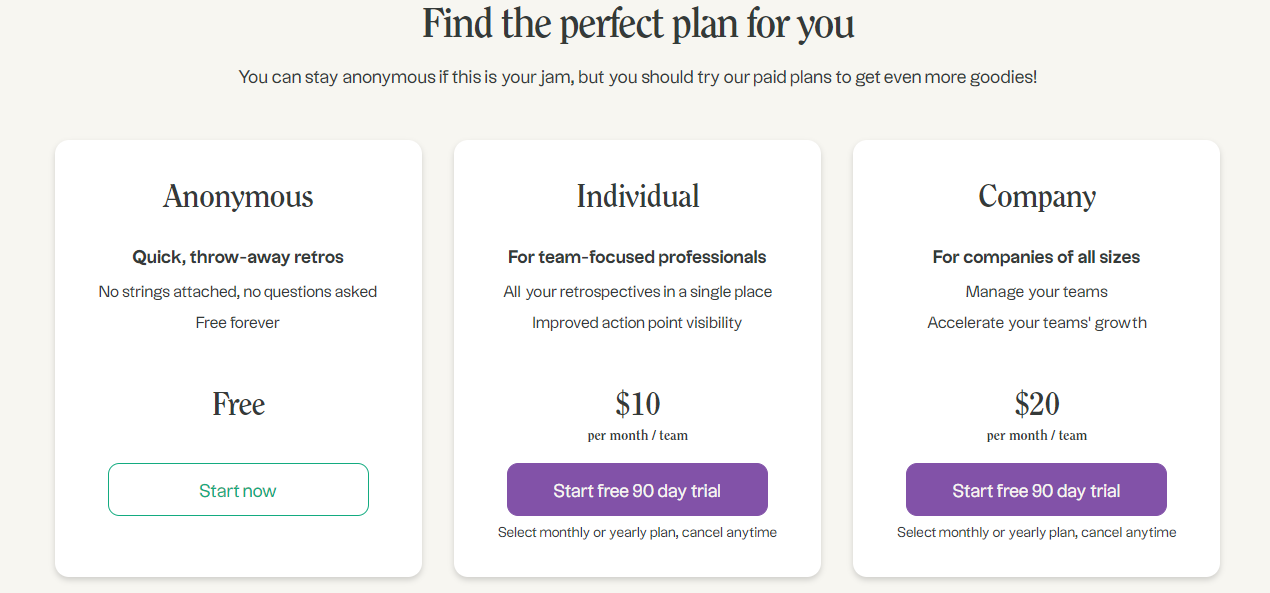Click "Accelerate your teams' growth" feature
The height and width of the screenshot is (593, 1270).
click(1036, 323)
